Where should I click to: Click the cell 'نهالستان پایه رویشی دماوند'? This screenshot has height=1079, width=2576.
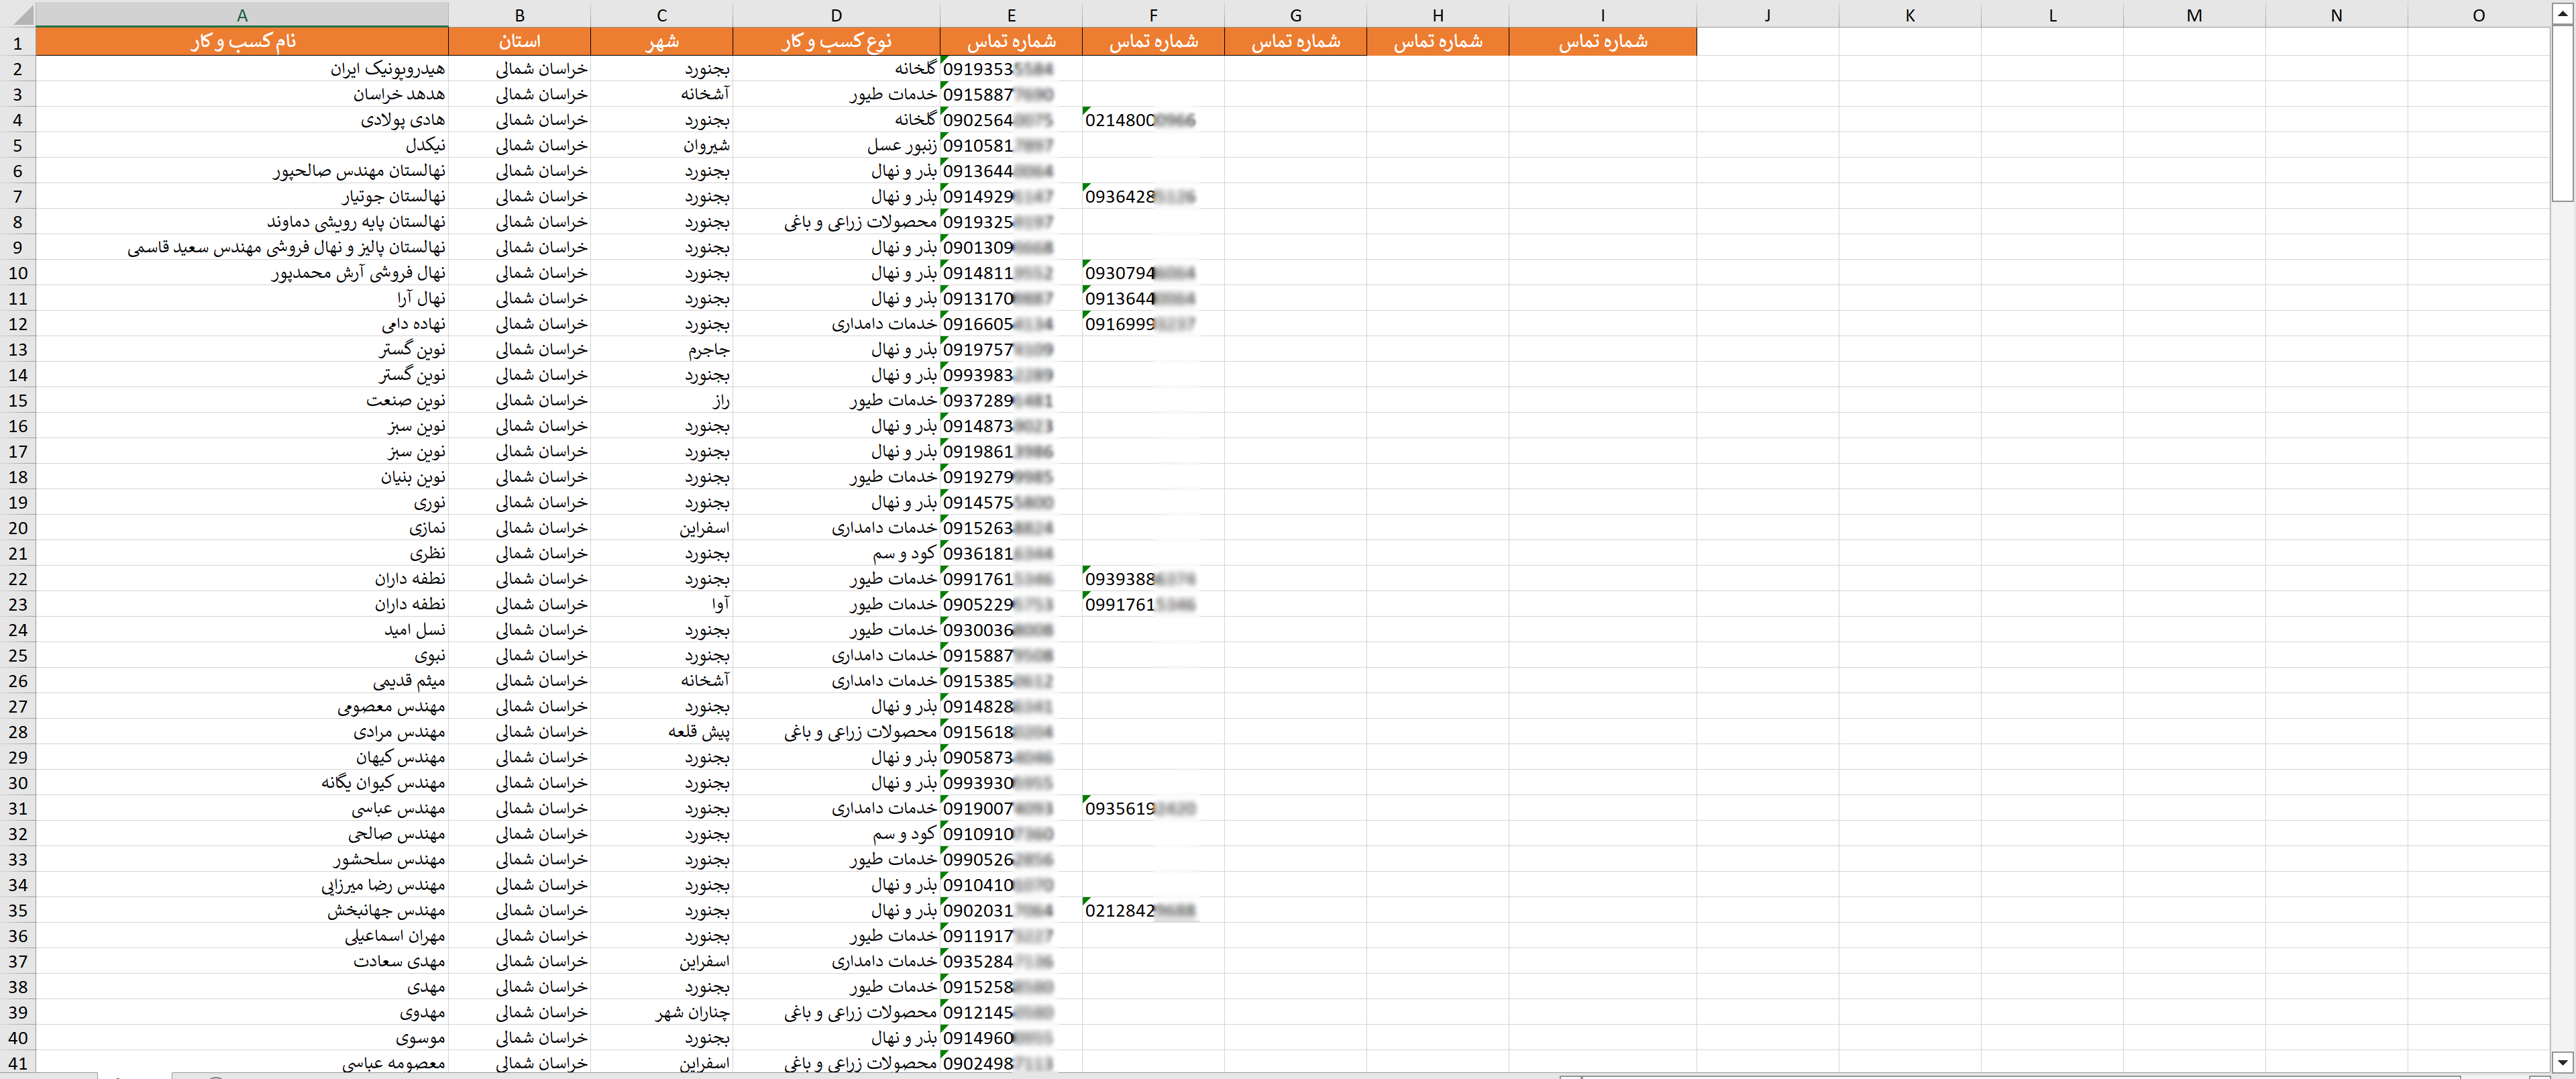(x=242, y=222)
